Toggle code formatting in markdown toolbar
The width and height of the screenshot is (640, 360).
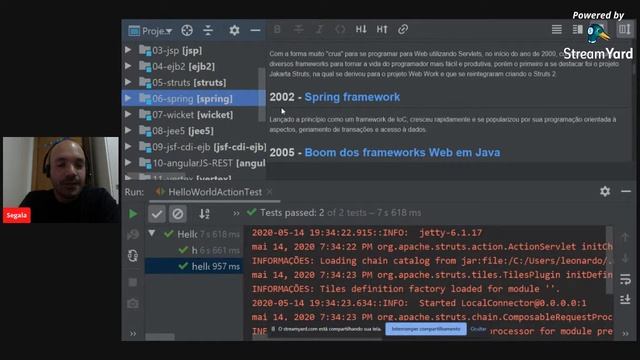tap(340, 29)
